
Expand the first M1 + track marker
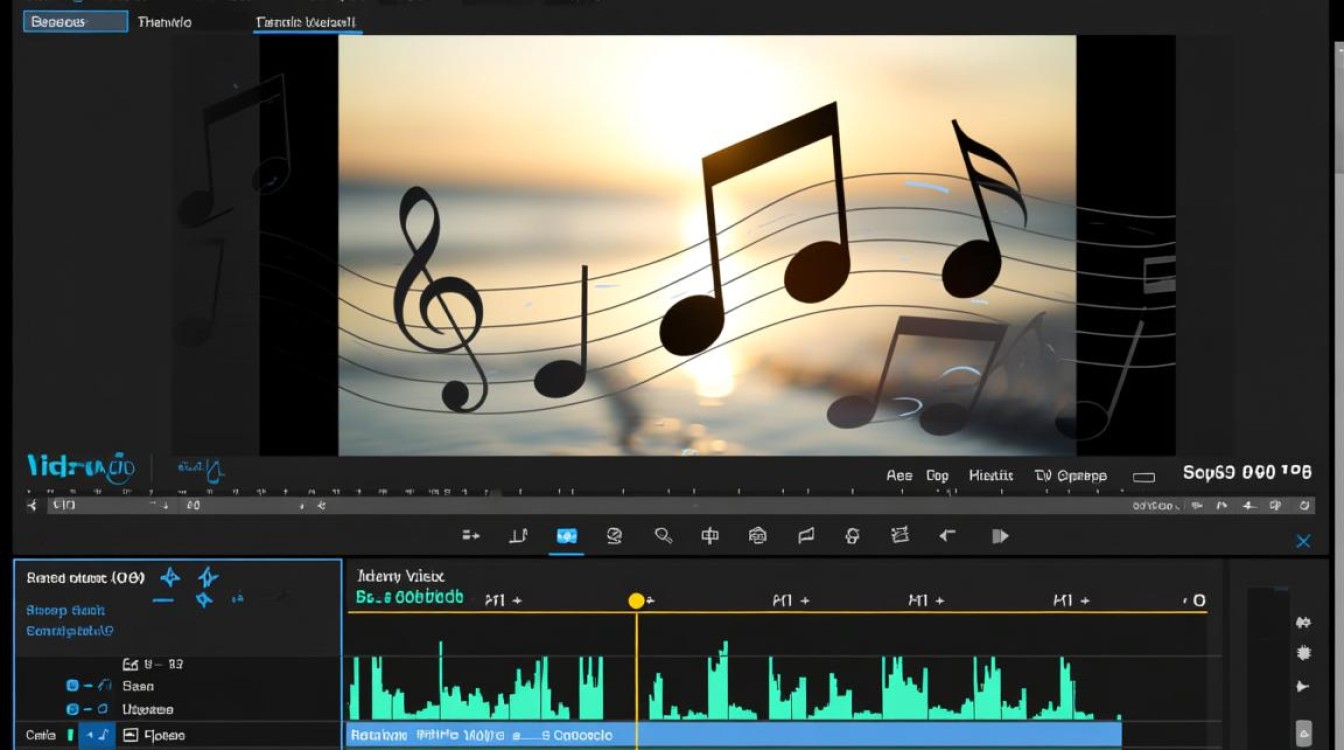(x=503, y=601)
